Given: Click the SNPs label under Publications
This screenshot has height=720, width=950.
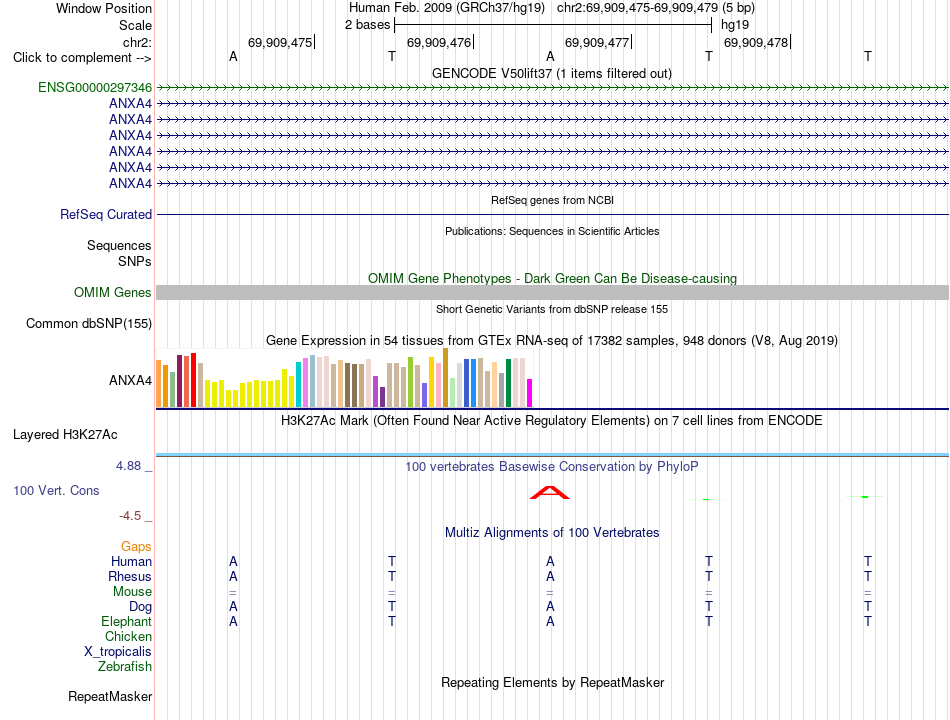Looking at the screenshot, I should 135,261.
